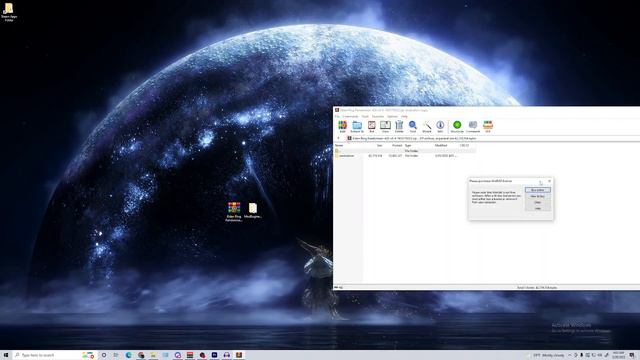Viewport: 640px width, 360px height.
Task: Select the folder icon at the desktop's top-left
Action: pos(9,12)
